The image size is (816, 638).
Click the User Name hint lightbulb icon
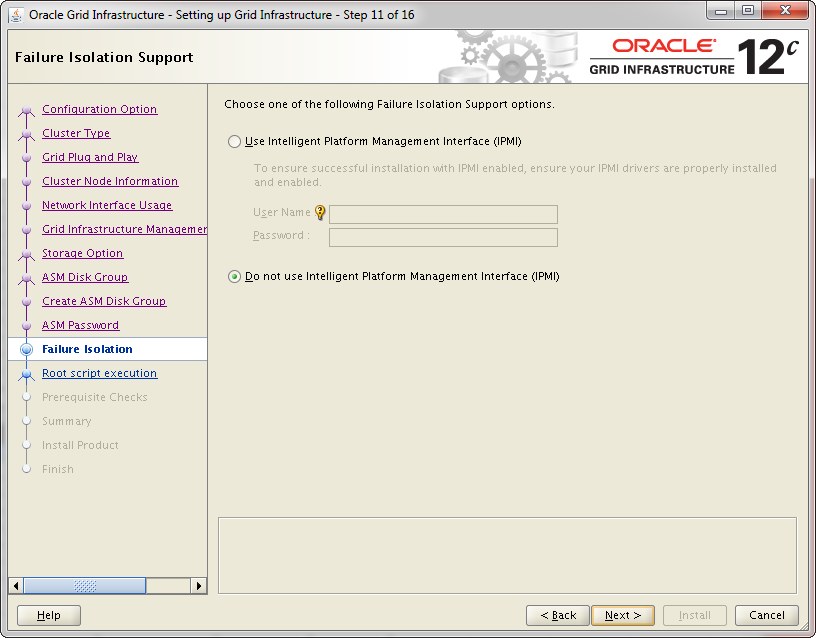click(320, 212)
